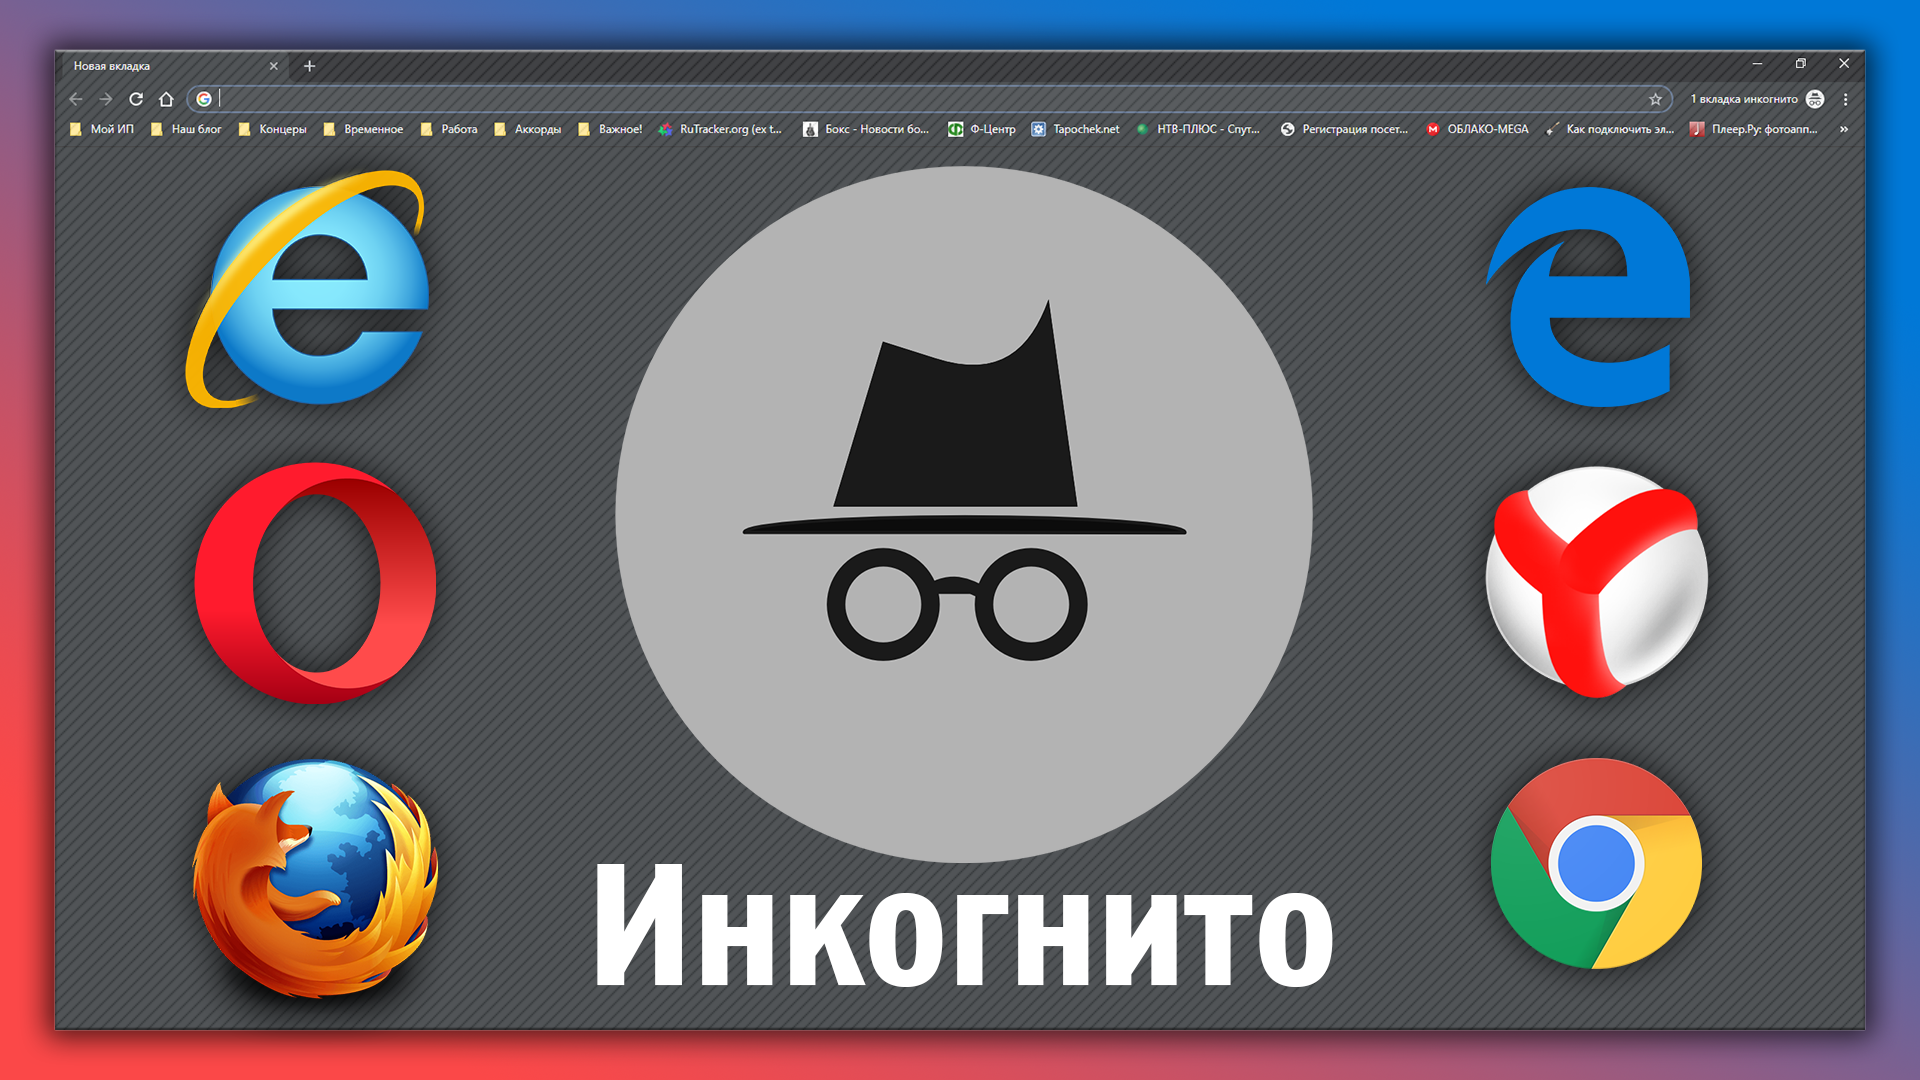Open the Аккорды bookmark folder
The width and height of the screenshot is (1920, 1080).
528,129
